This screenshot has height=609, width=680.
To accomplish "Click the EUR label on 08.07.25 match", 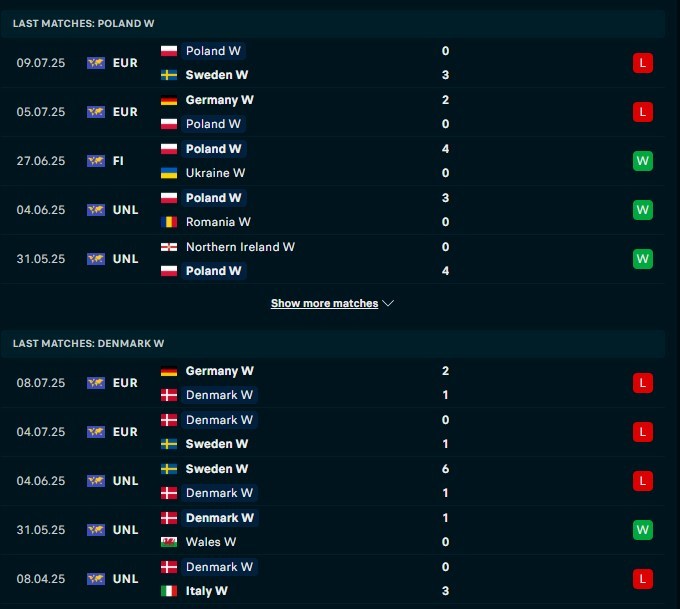I will coord(125,383).
